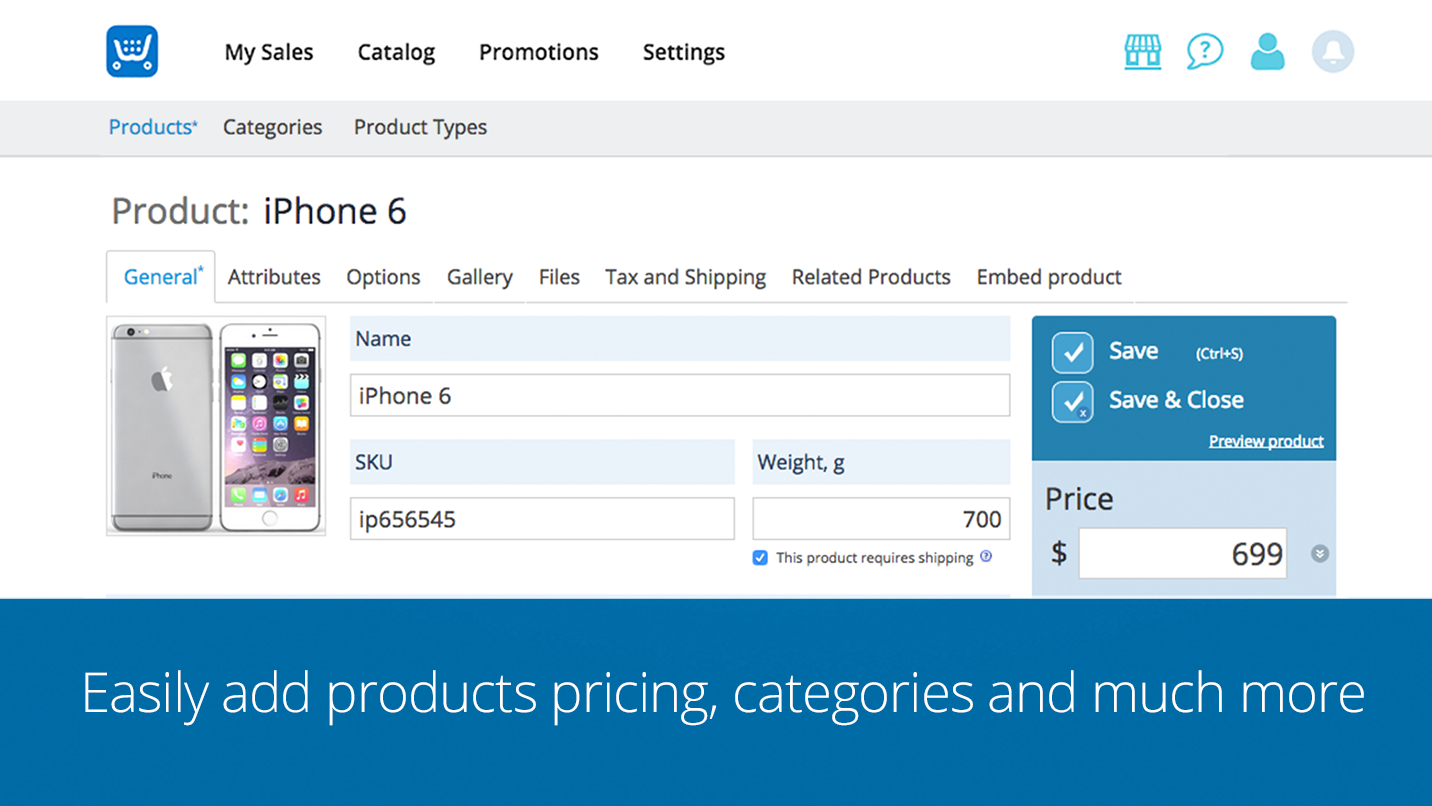The width and height of the screenshot is (1432, 806).
Task: Switch to the Embed product tab
Action: [1048, 277]
